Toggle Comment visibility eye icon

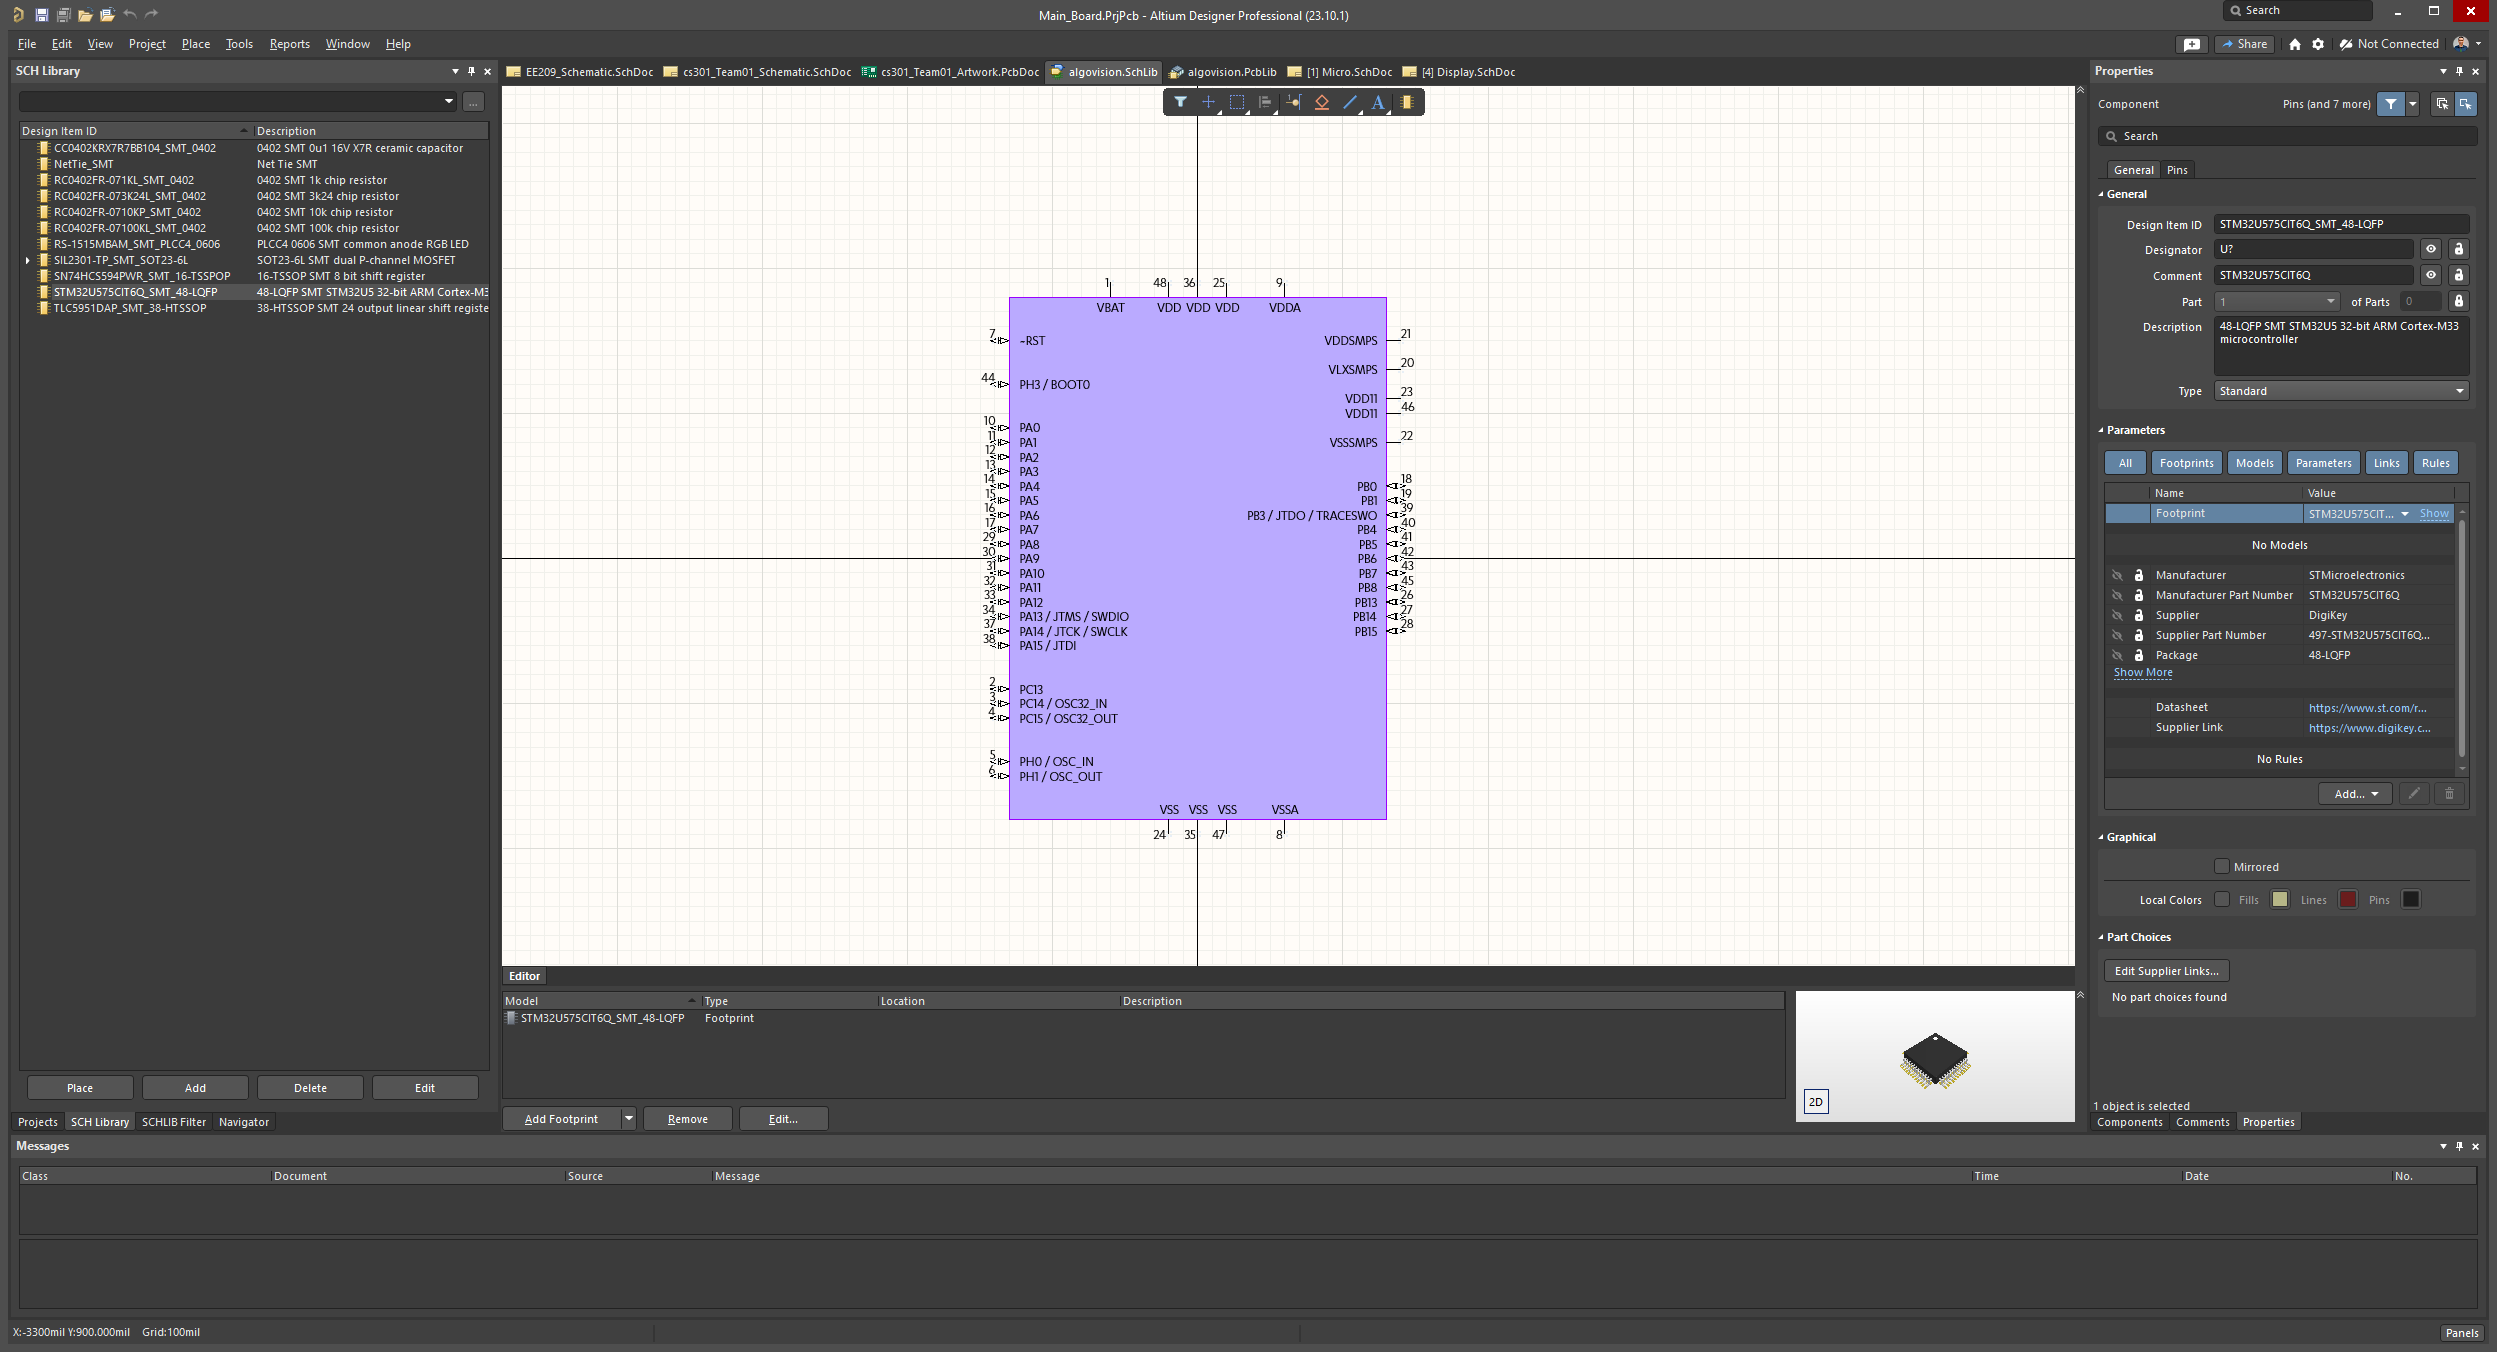coord(2431,275)
